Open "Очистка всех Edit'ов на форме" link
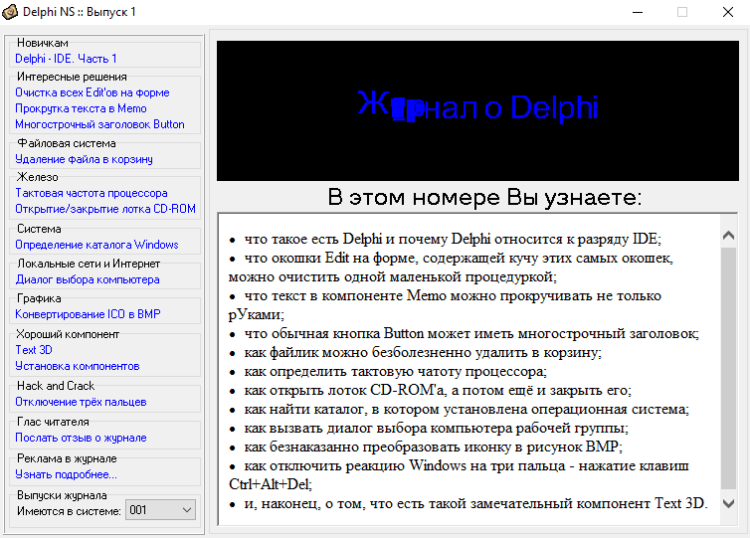Screen dimensions: 750x538 (92, 93)
